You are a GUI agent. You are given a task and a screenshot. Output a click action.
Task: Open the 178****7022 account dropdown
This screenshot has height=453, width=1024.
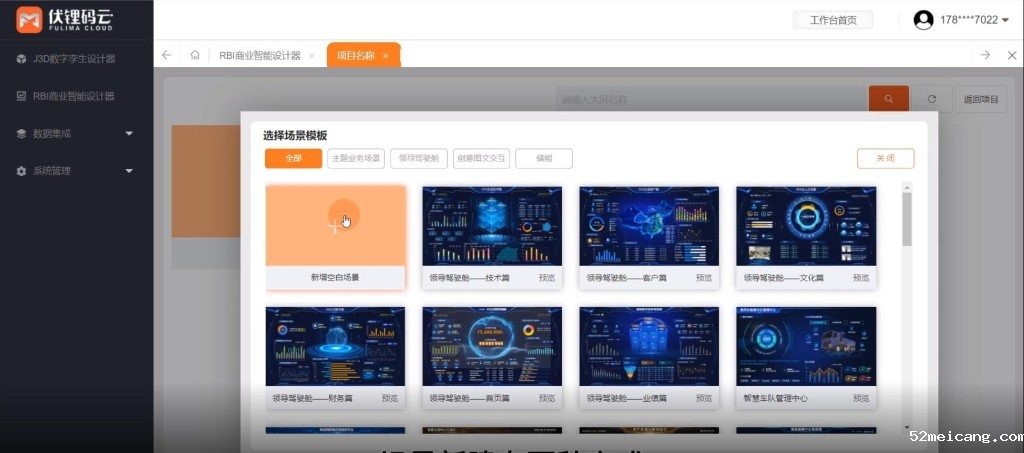click(x=974, y=20)
